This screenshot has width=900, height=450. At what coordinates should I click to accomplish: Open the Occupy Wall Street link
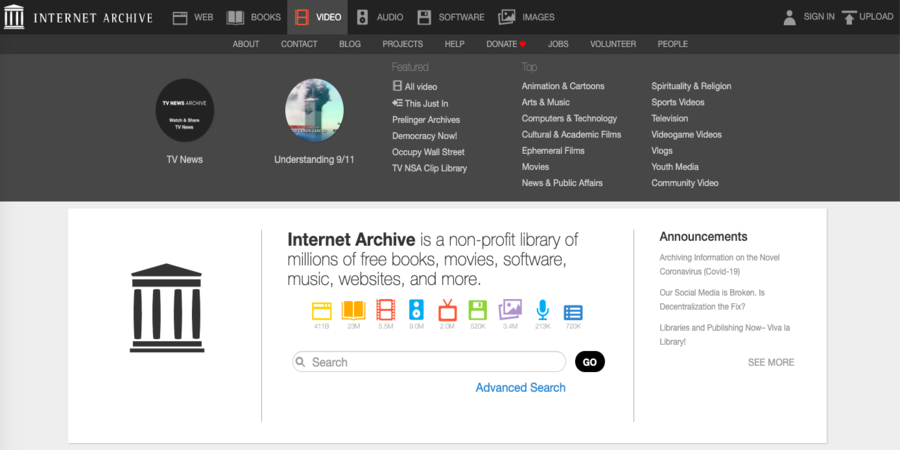(x=428, y=152)
